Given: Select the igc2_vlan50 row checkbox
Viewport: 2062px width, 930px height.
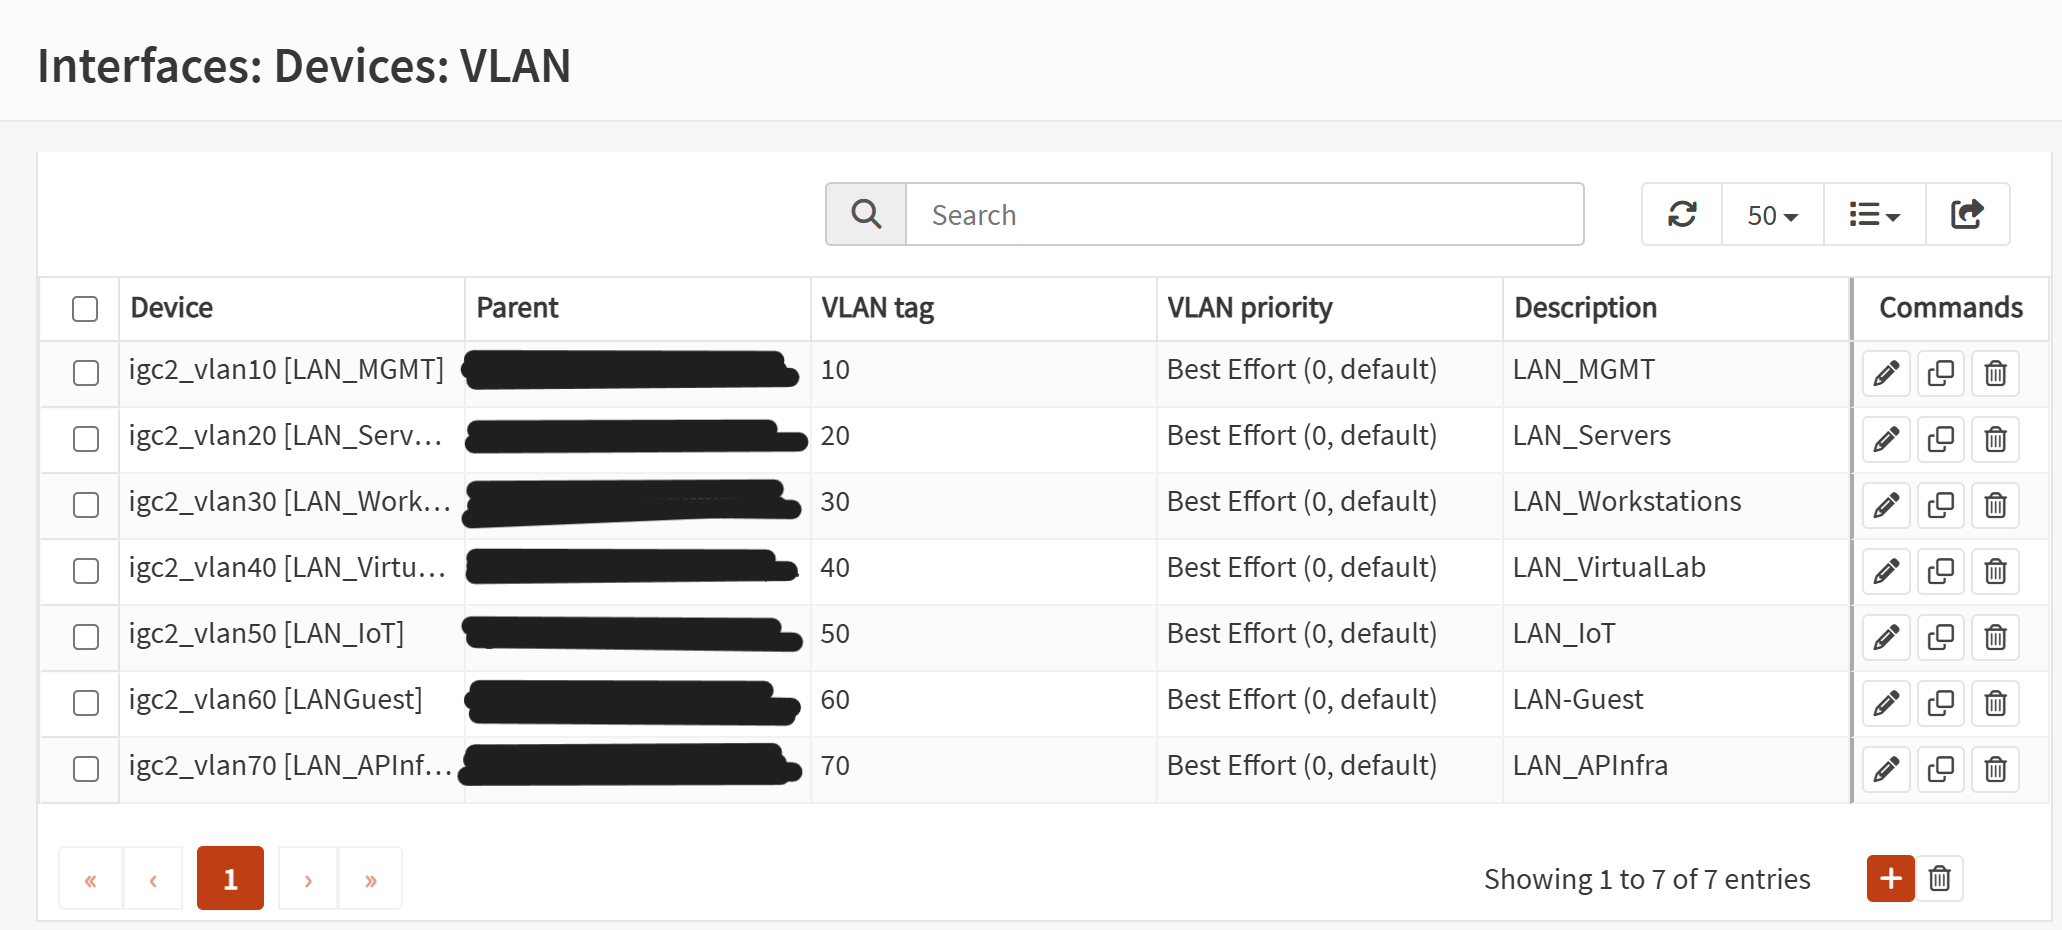Looking at the screenshot, I should (86, 637).
